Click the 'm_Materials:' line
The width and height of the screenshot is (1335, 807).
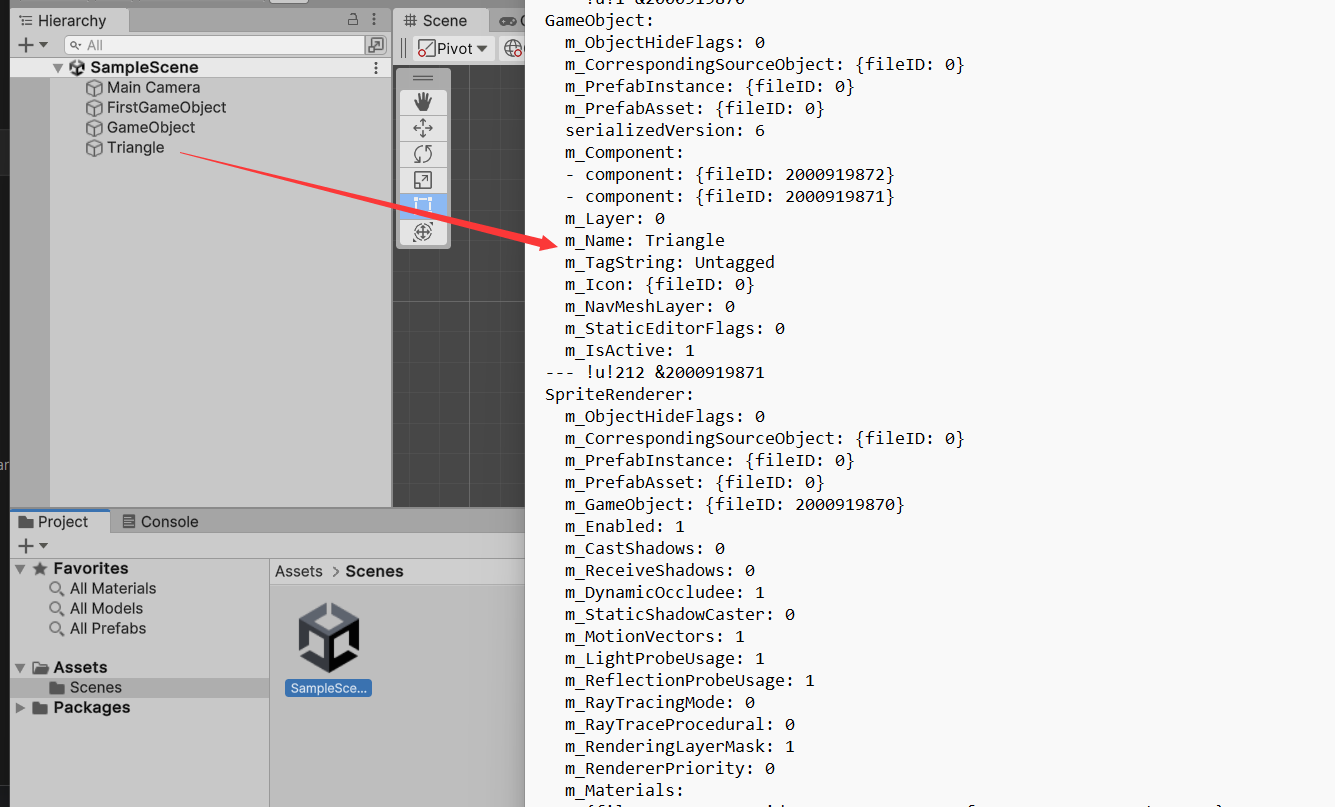coord(624,790)
